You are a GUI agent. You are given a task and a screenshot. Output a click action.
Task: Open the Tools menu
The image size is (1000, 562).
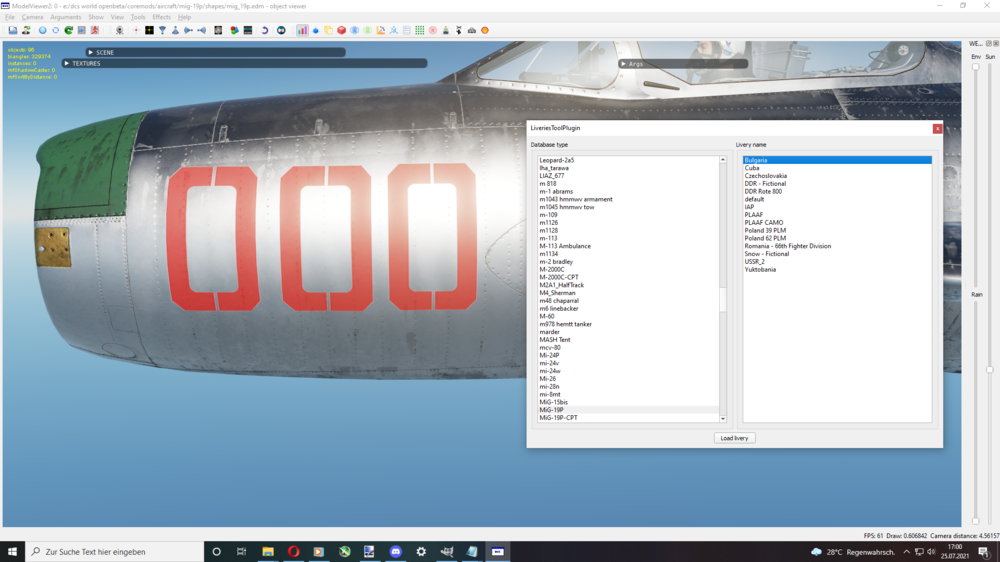(x=138, y=17)
